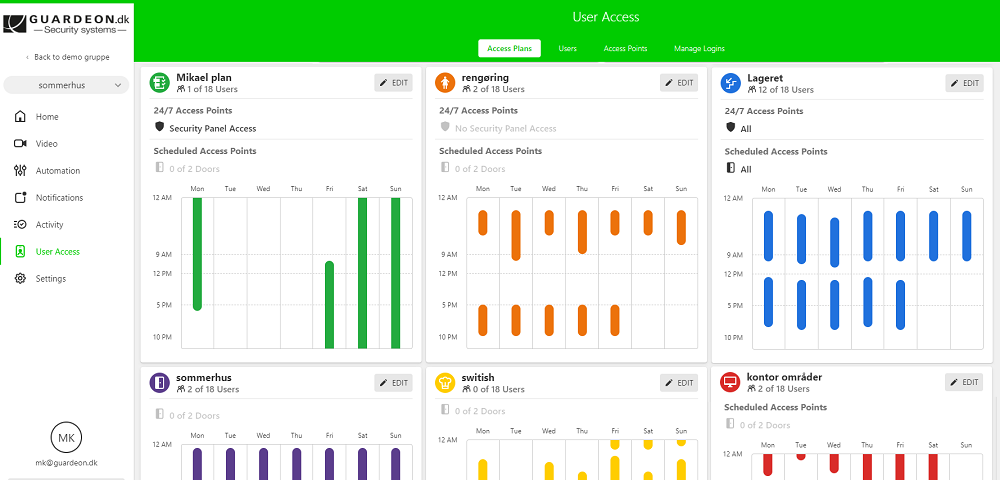Click the users icon under rengøring

click(x=466, y=89)
